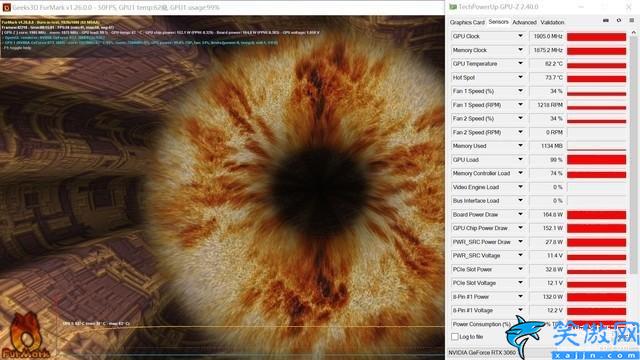Switch to the Graphics Card tab
640x360 pixels.
point(467,22)
